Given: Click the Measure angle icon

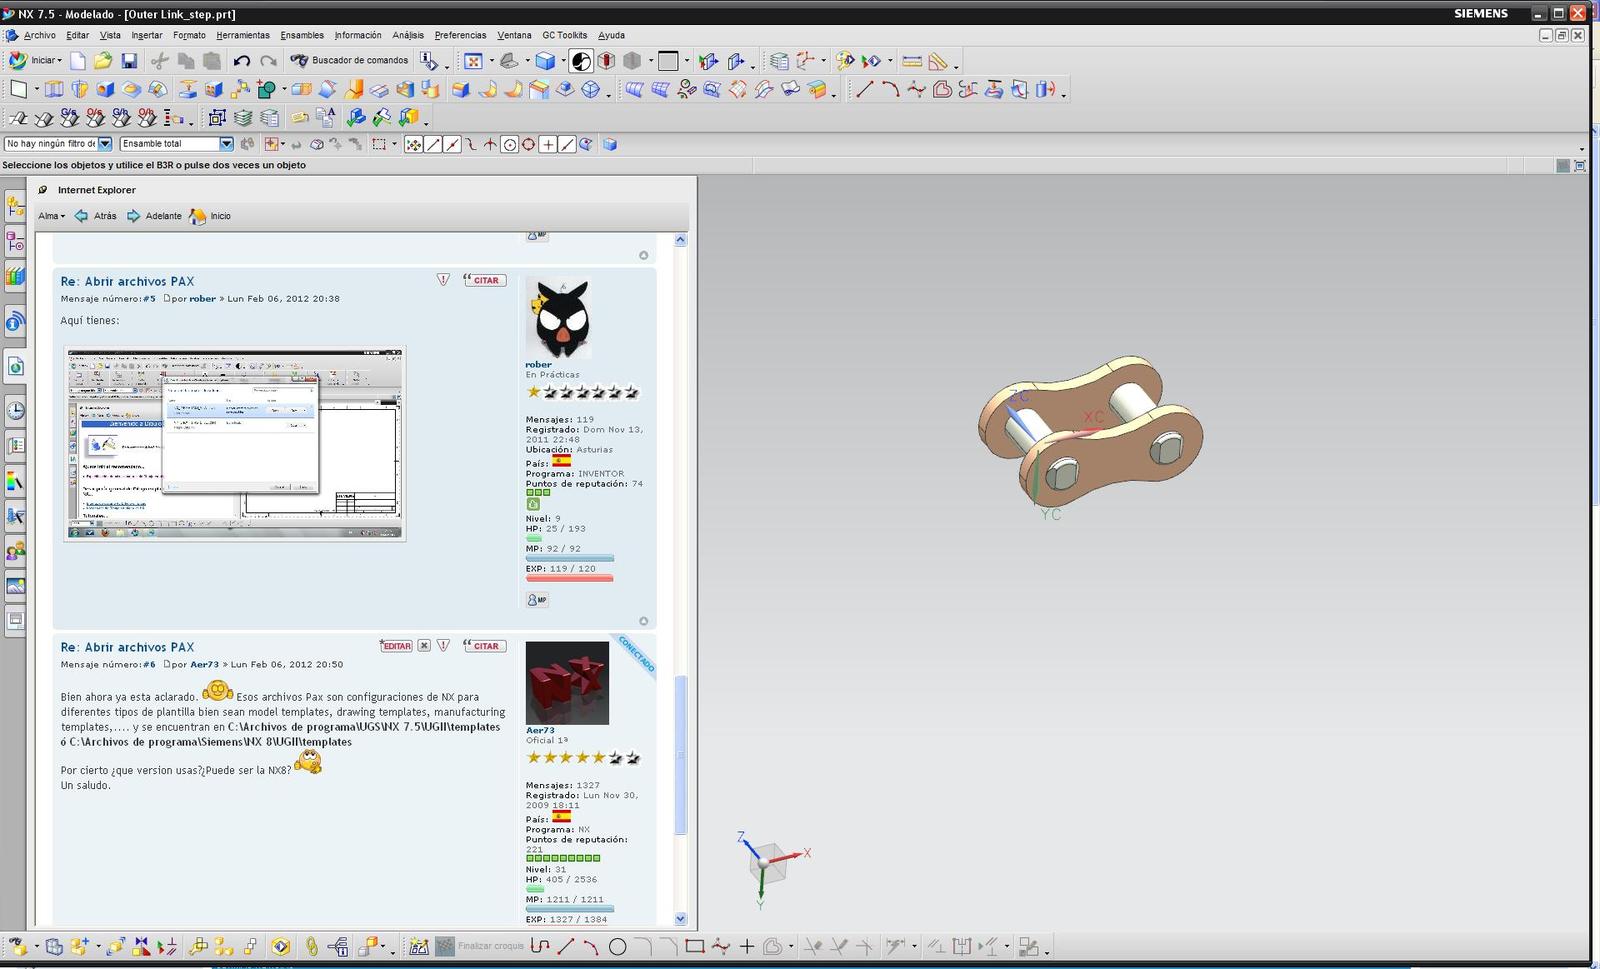Looking at the screenshot, I should 938,61.
